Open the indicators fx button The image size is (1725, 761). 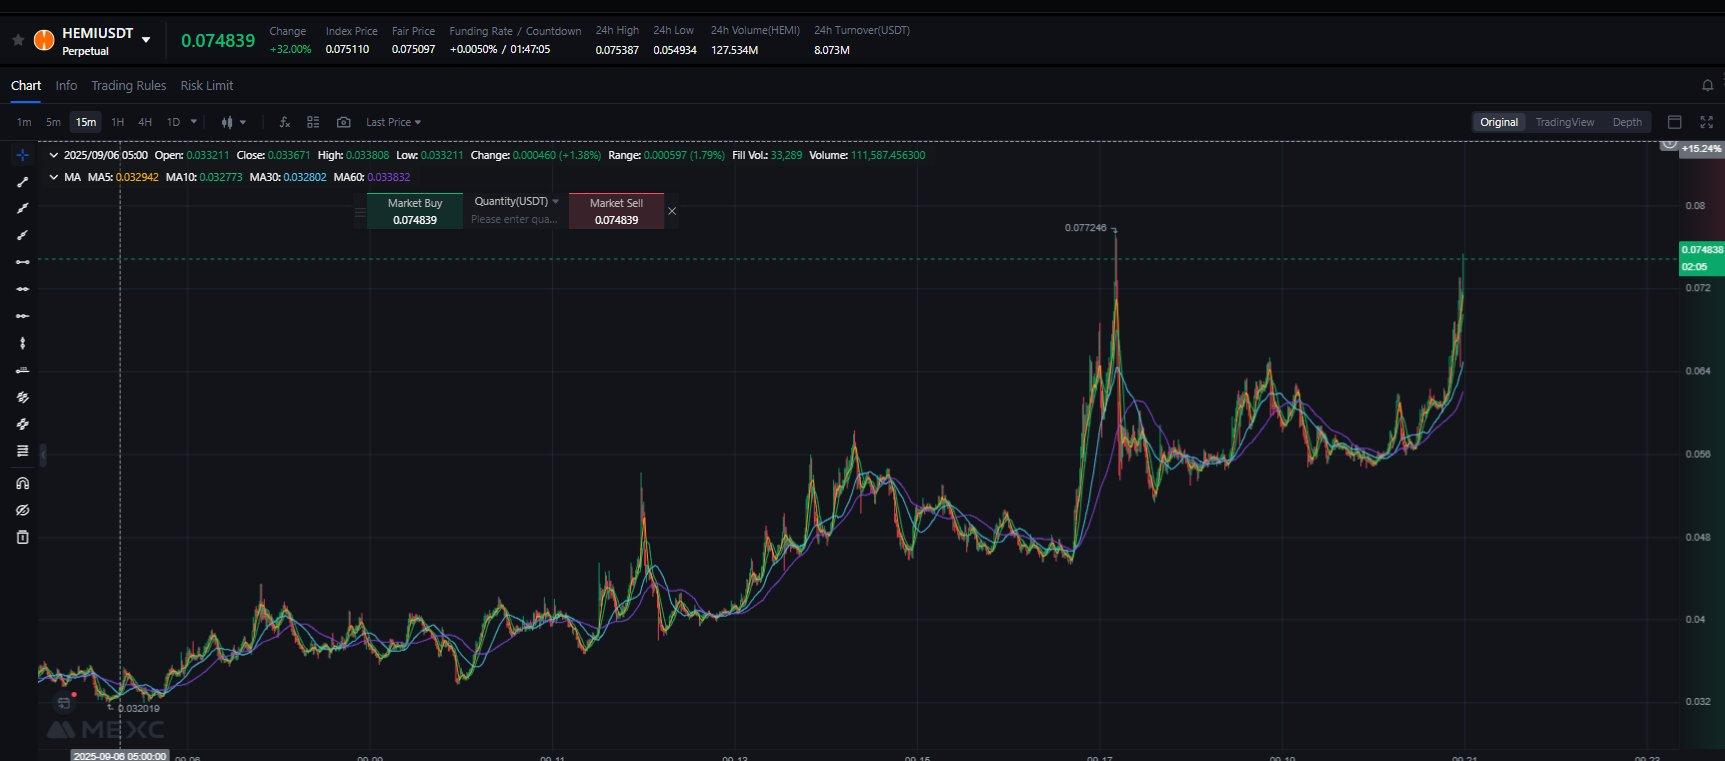[284, 122]
